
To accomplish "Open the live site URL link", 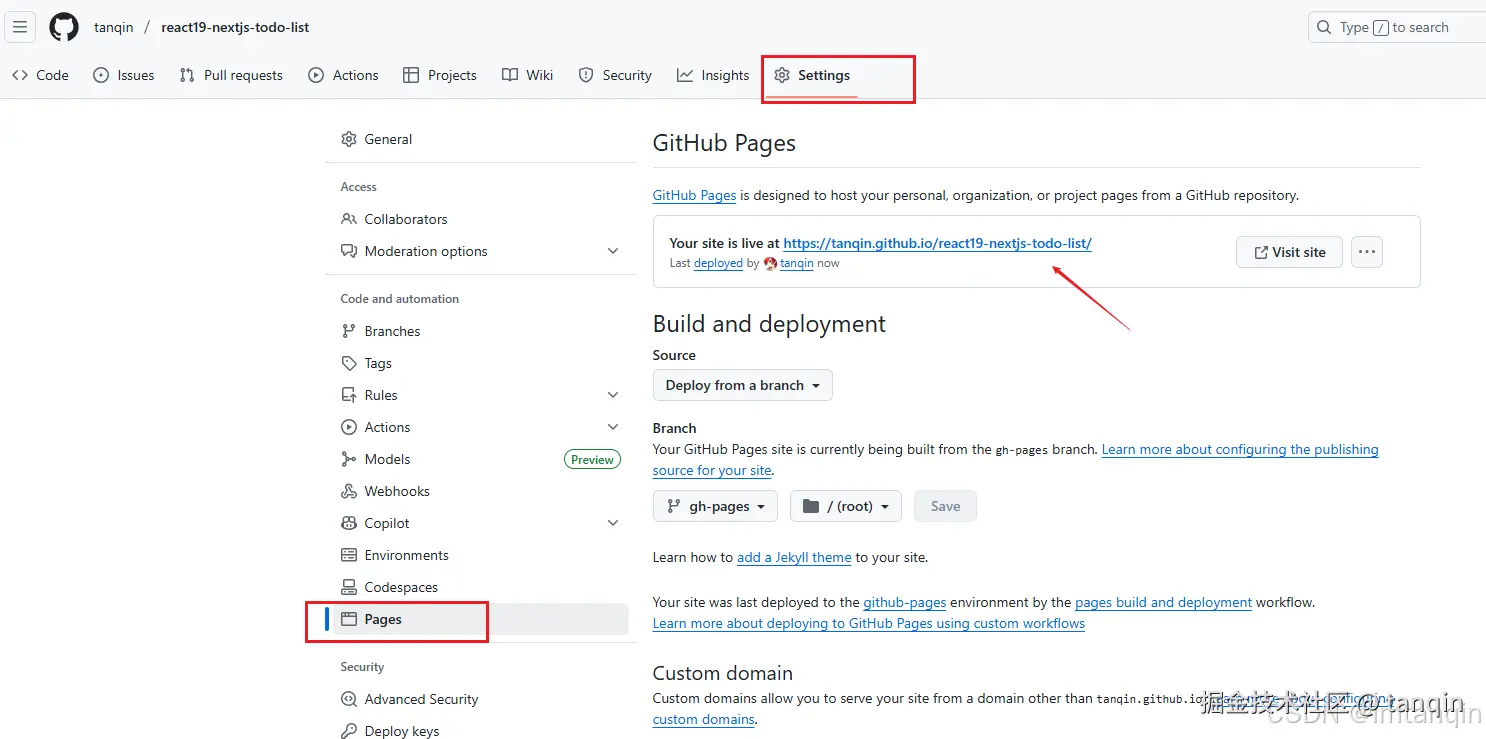I will 937,243.
